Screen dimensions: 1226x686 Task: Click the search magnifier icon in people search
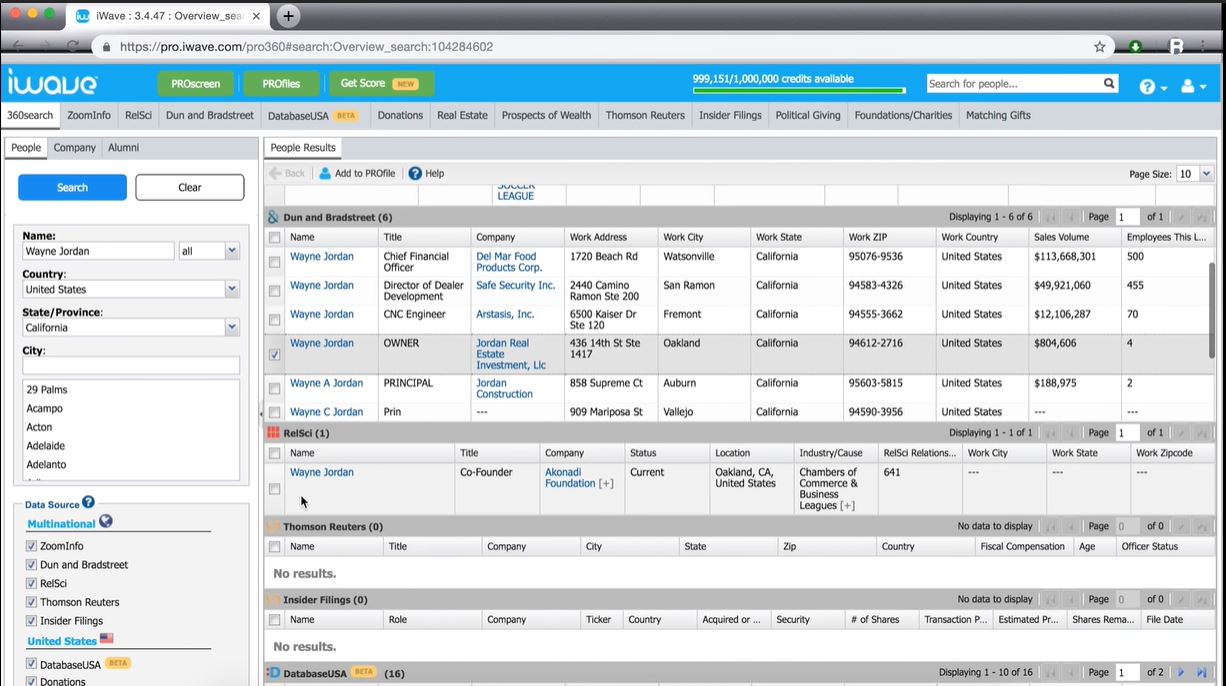pyautogui.click(x=1109, y=84)
